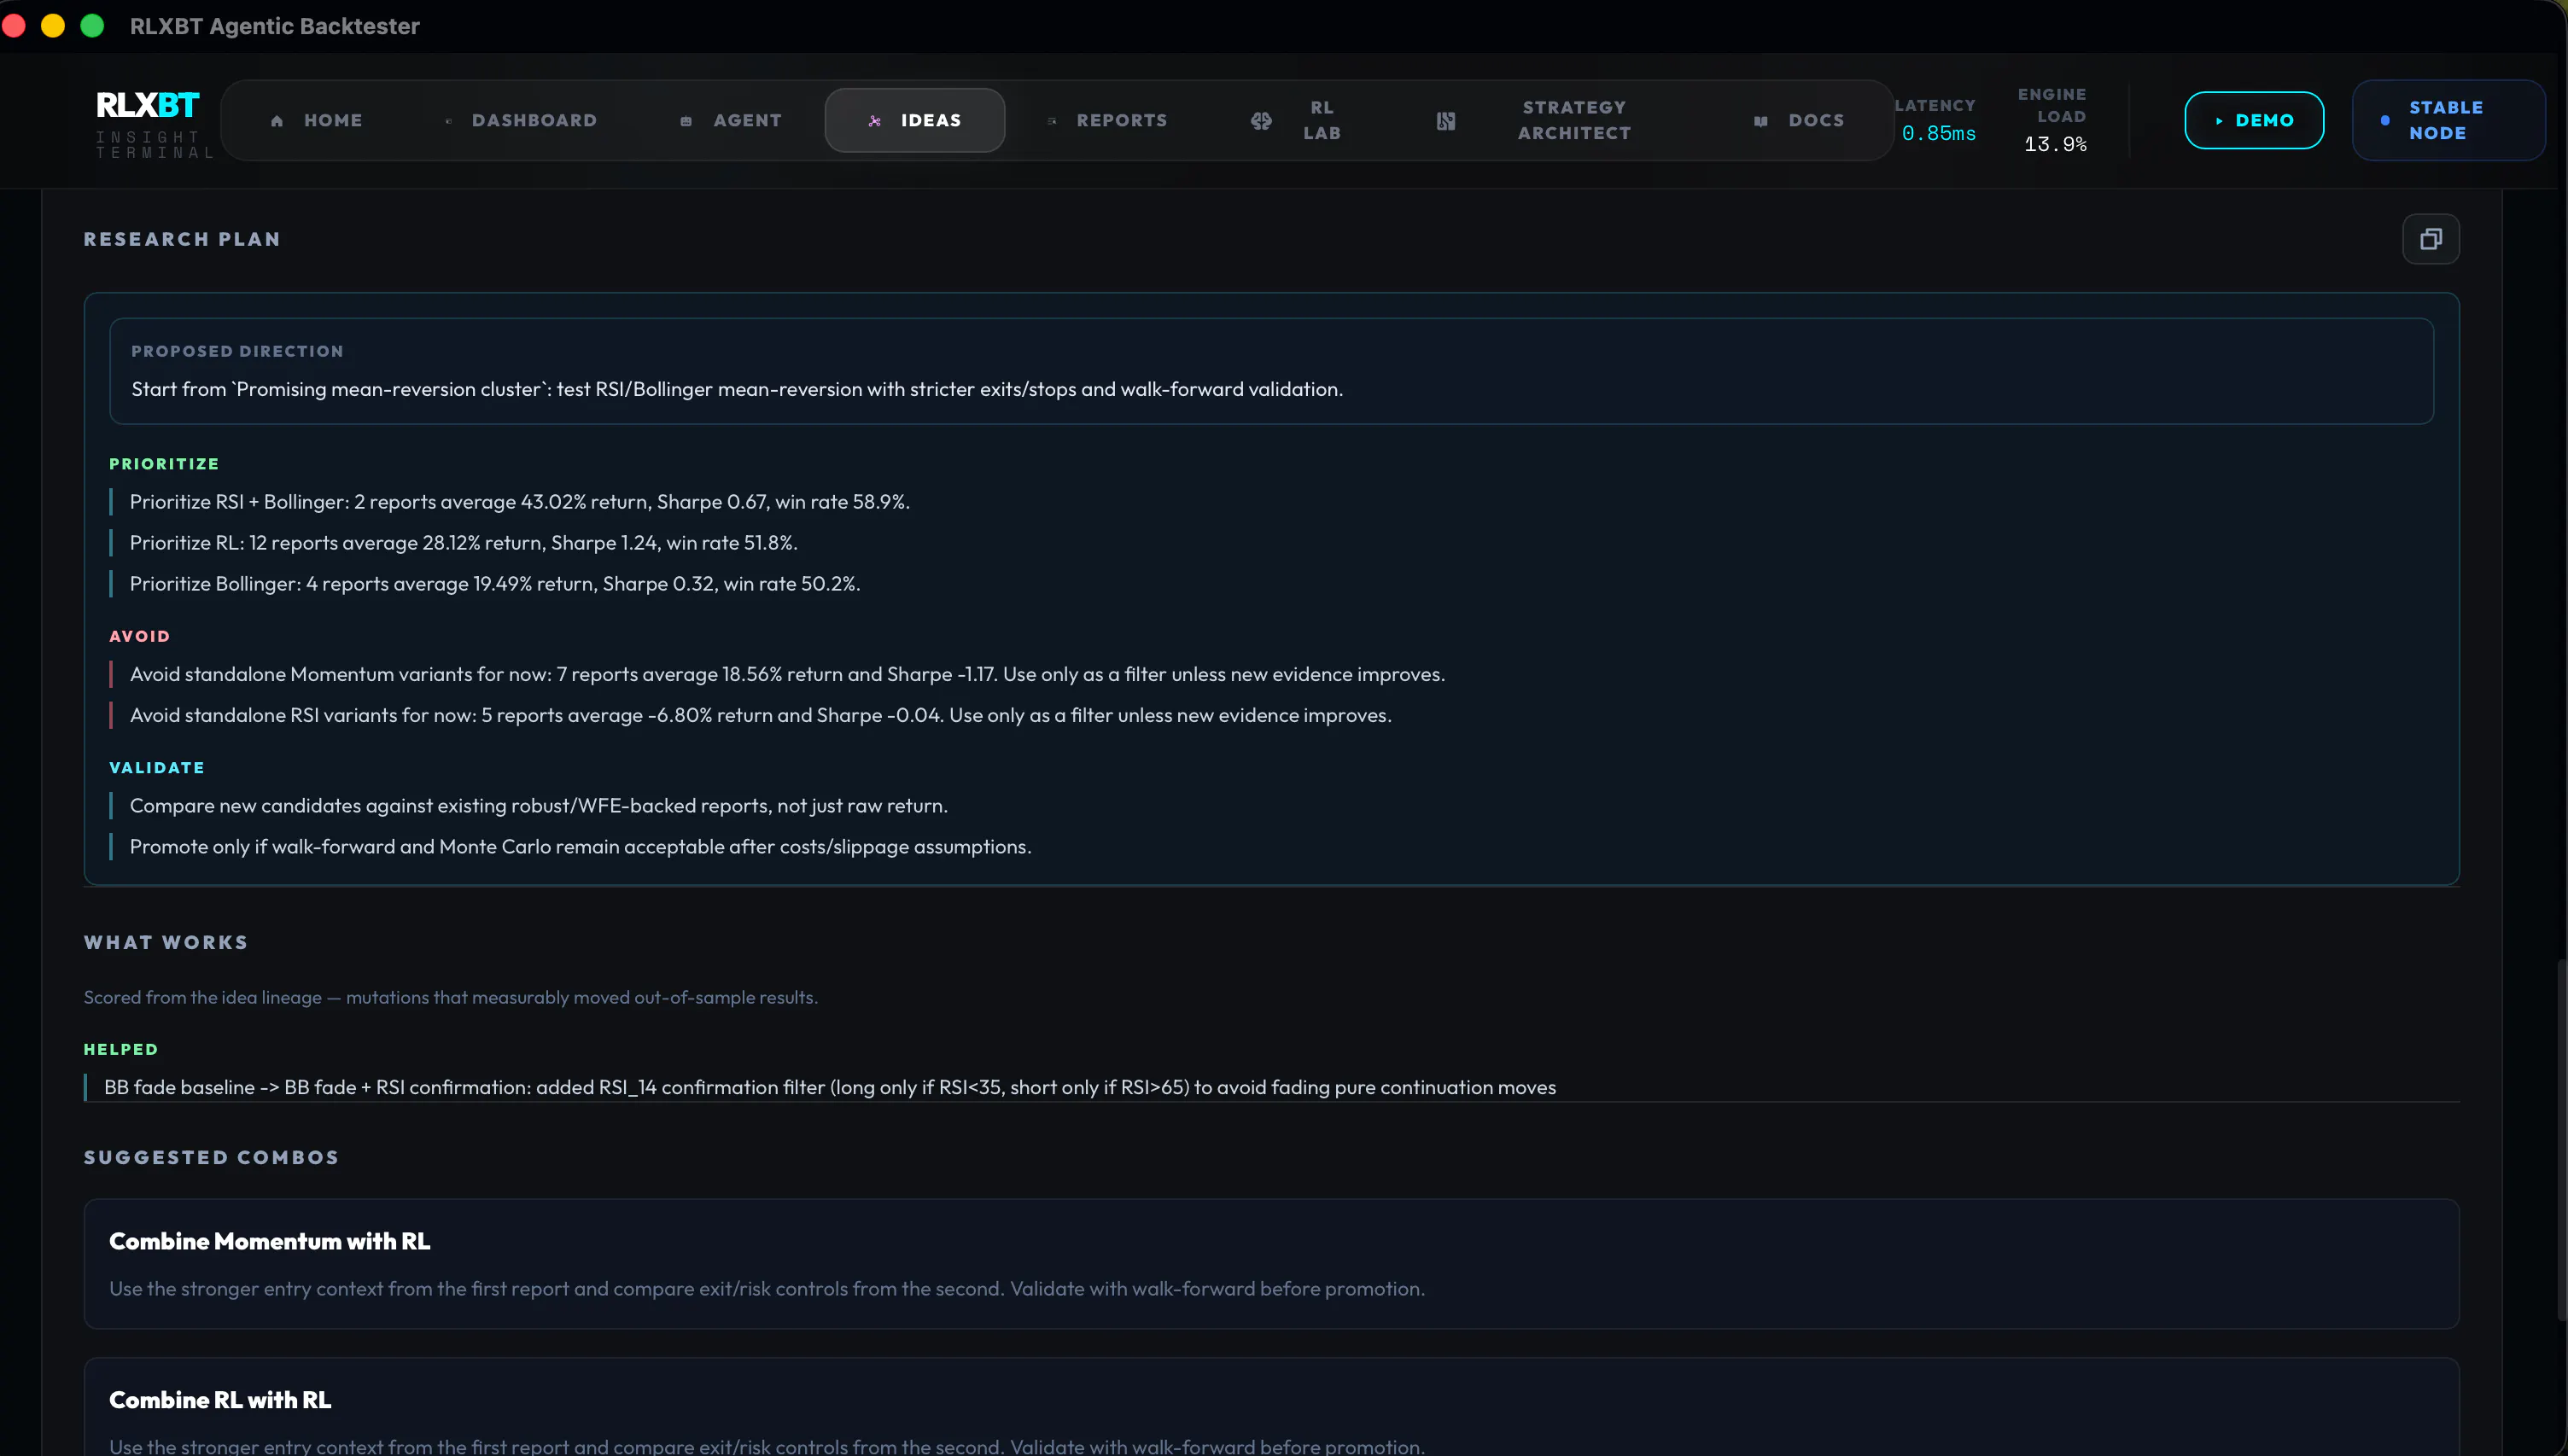Click the Stable Node status button

[x=2448, y=120]
